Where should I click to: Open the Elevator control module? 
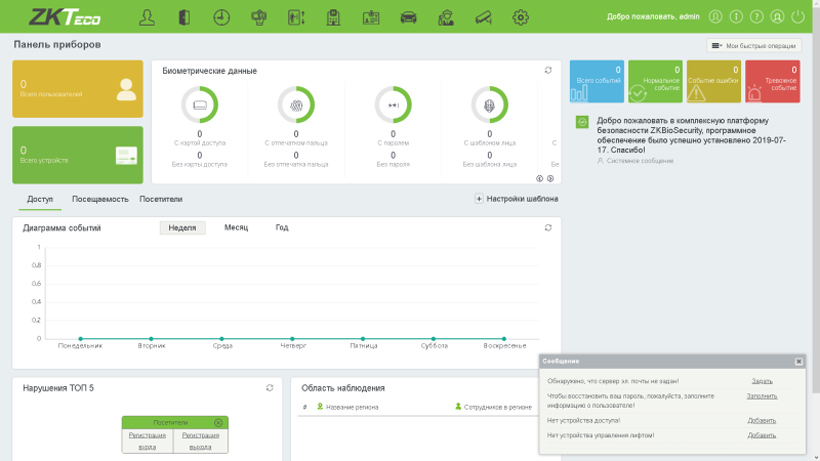(x=296, y=17)
